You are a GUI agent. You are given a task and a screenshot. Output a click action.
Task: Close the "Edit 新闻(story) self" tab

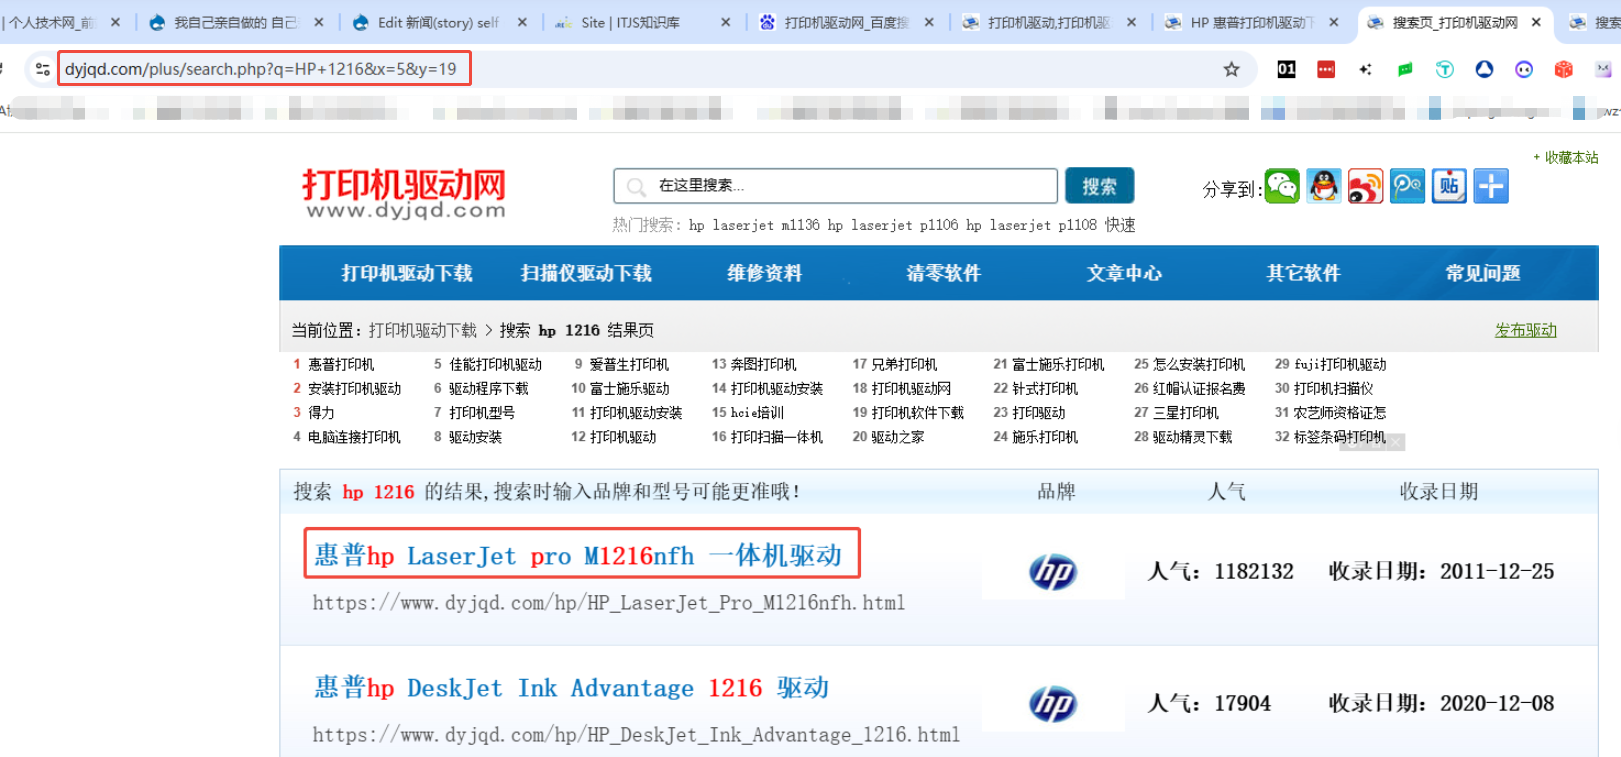pyautogui.click(x=522, y=22)
